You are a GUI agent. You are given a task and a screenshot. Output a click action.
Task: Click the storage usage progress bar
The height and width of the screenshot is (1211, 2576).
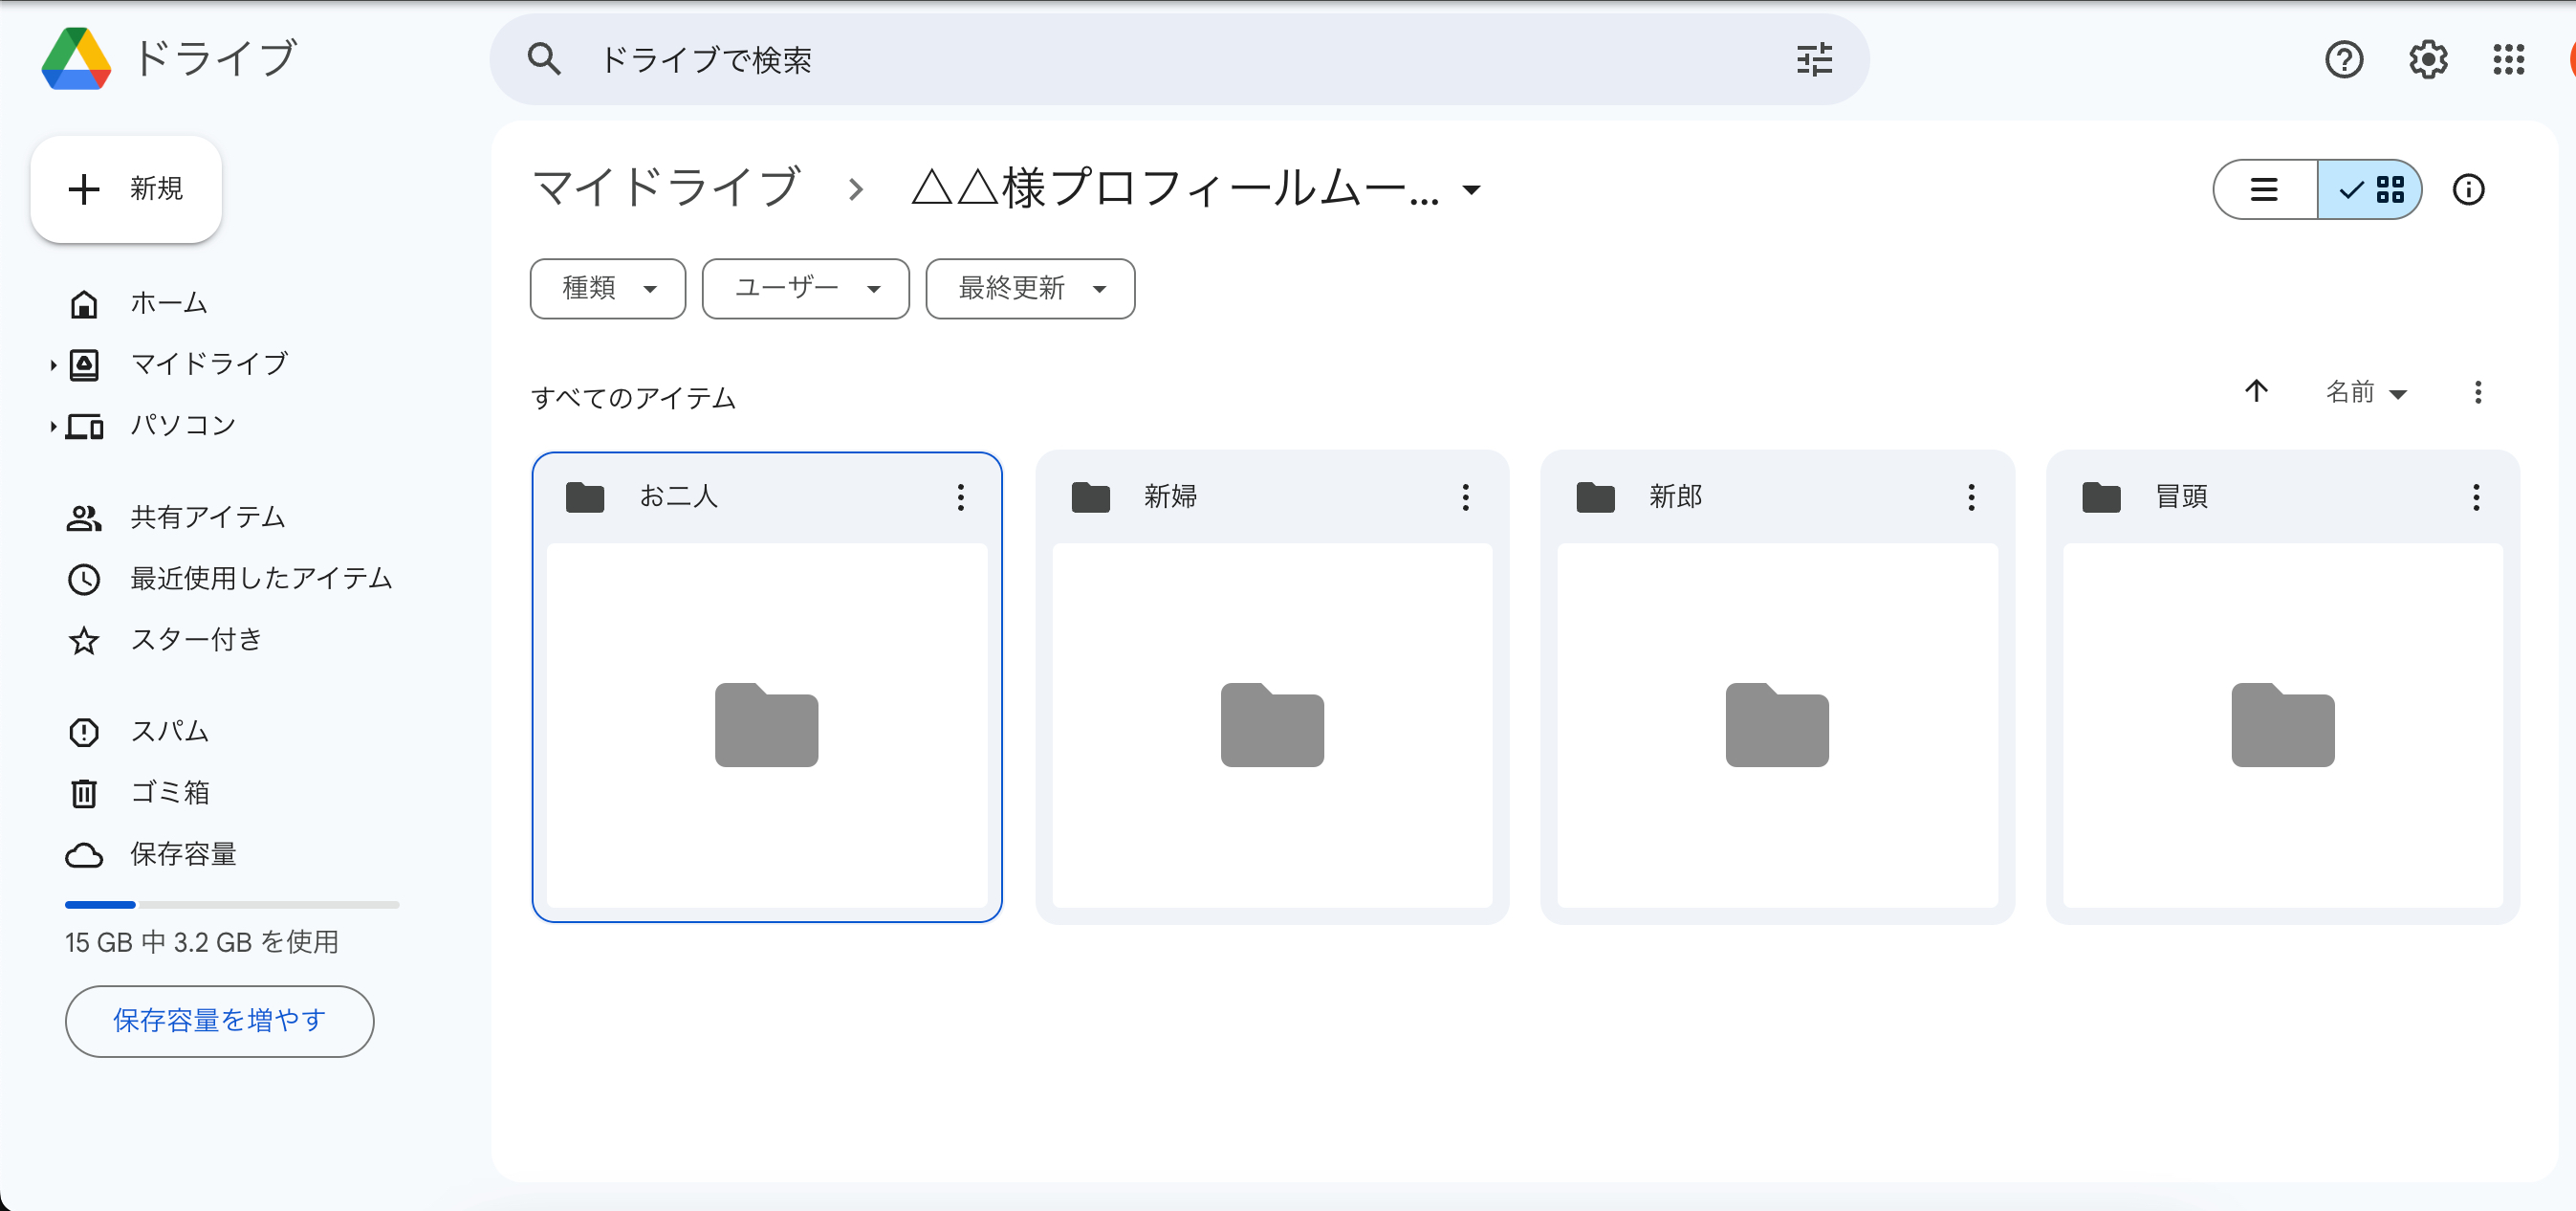click(x=231, y=904)
